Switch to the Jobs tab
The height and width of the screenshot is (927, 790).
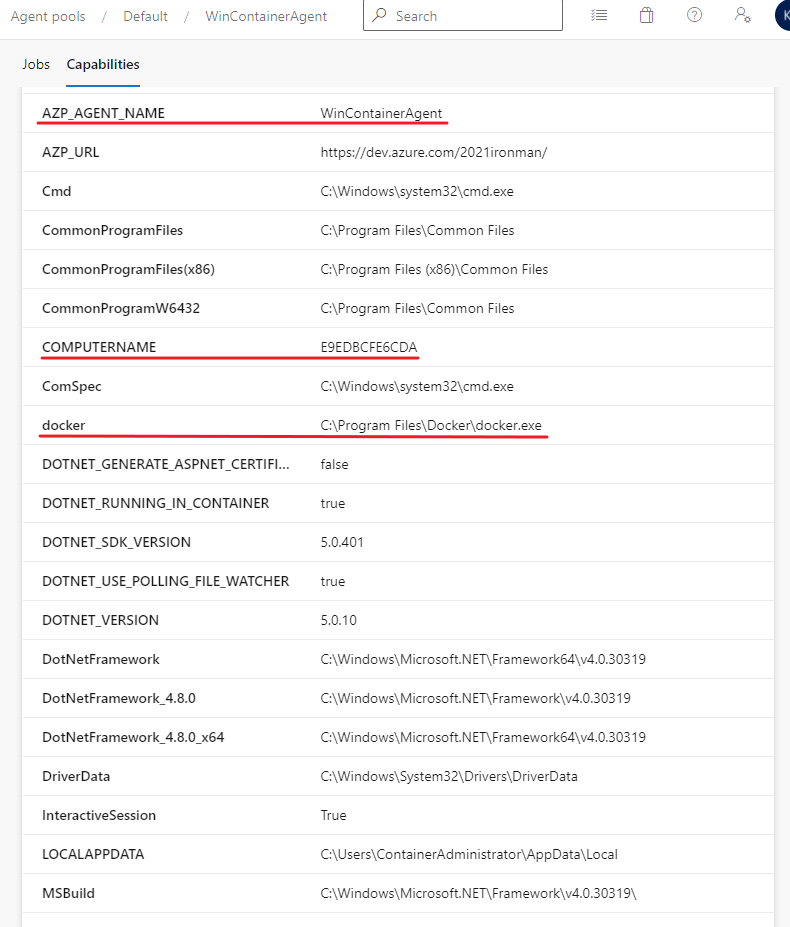click(36, 64)
